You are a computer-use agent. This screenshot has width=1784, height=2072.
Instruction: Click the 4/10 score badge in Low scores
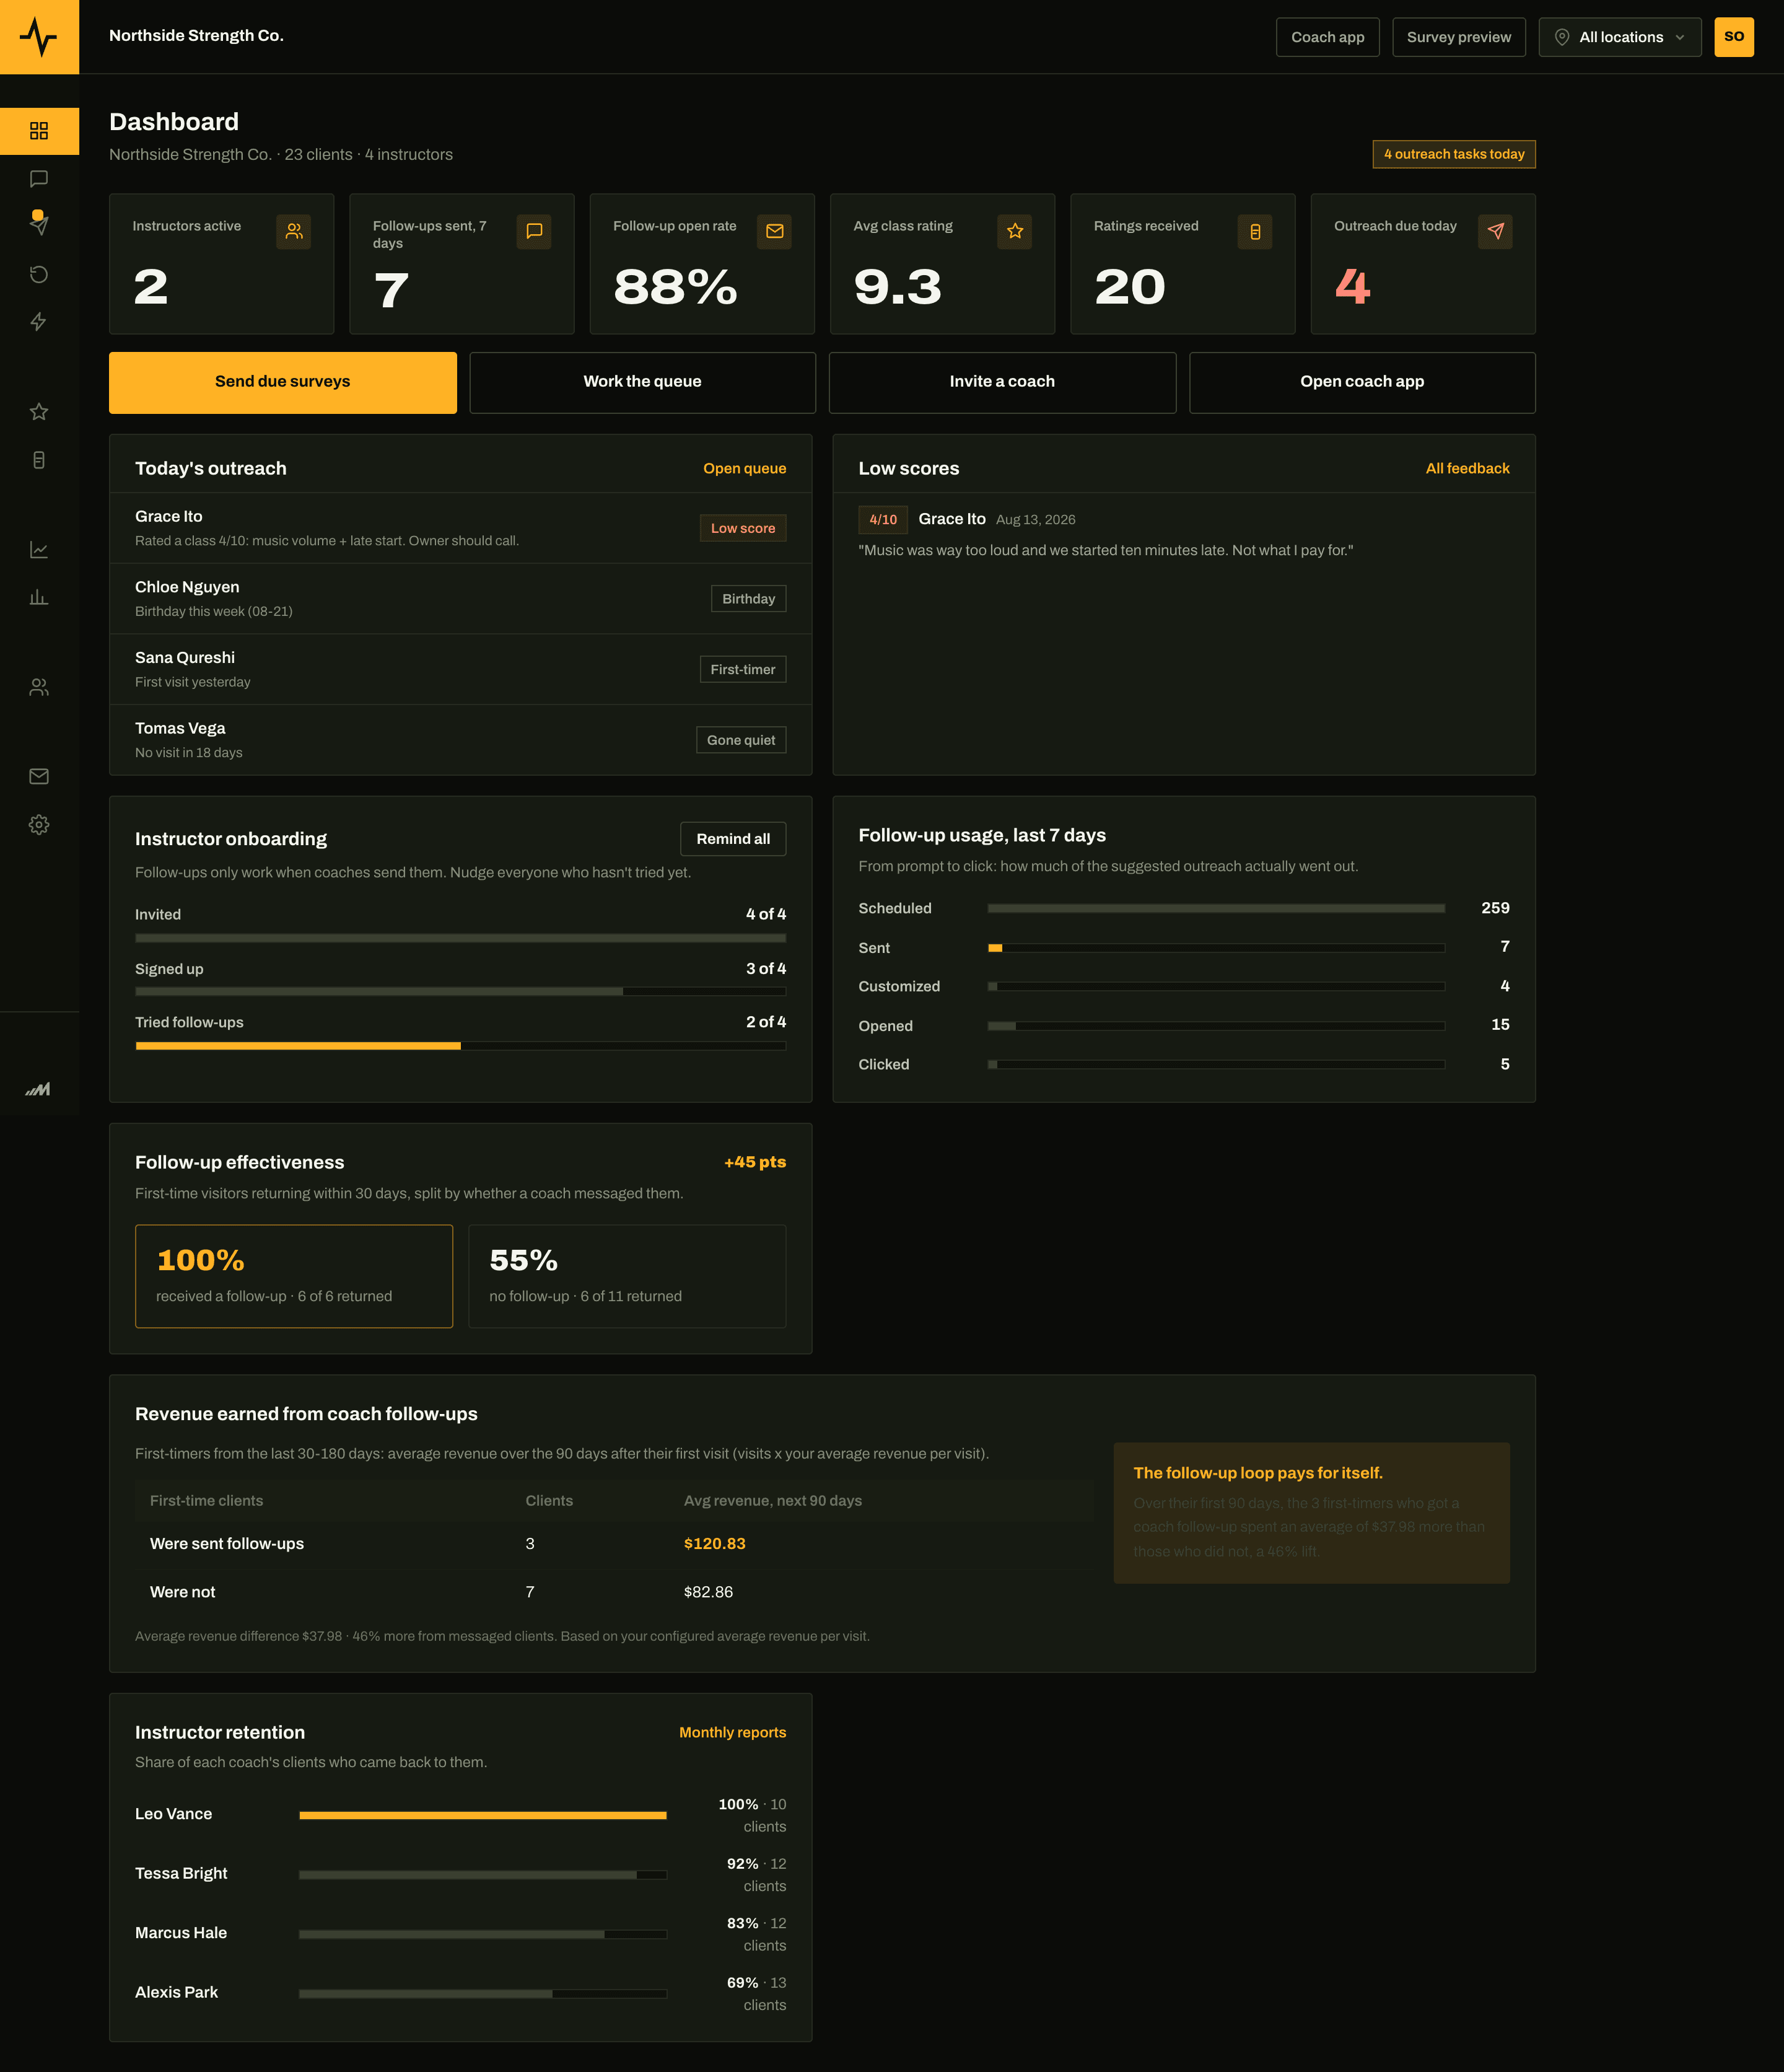pos(883,520)
